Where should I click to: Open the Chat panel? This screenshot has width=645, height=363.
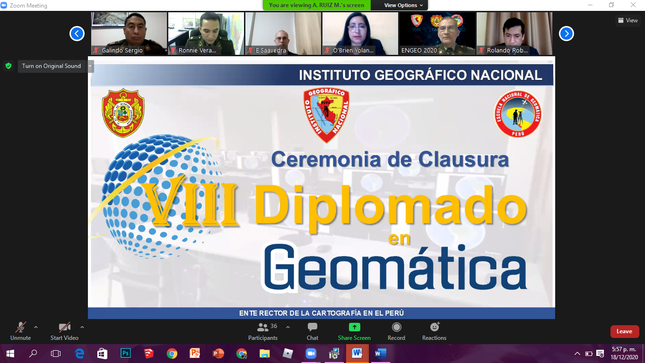tap(312, 331)
